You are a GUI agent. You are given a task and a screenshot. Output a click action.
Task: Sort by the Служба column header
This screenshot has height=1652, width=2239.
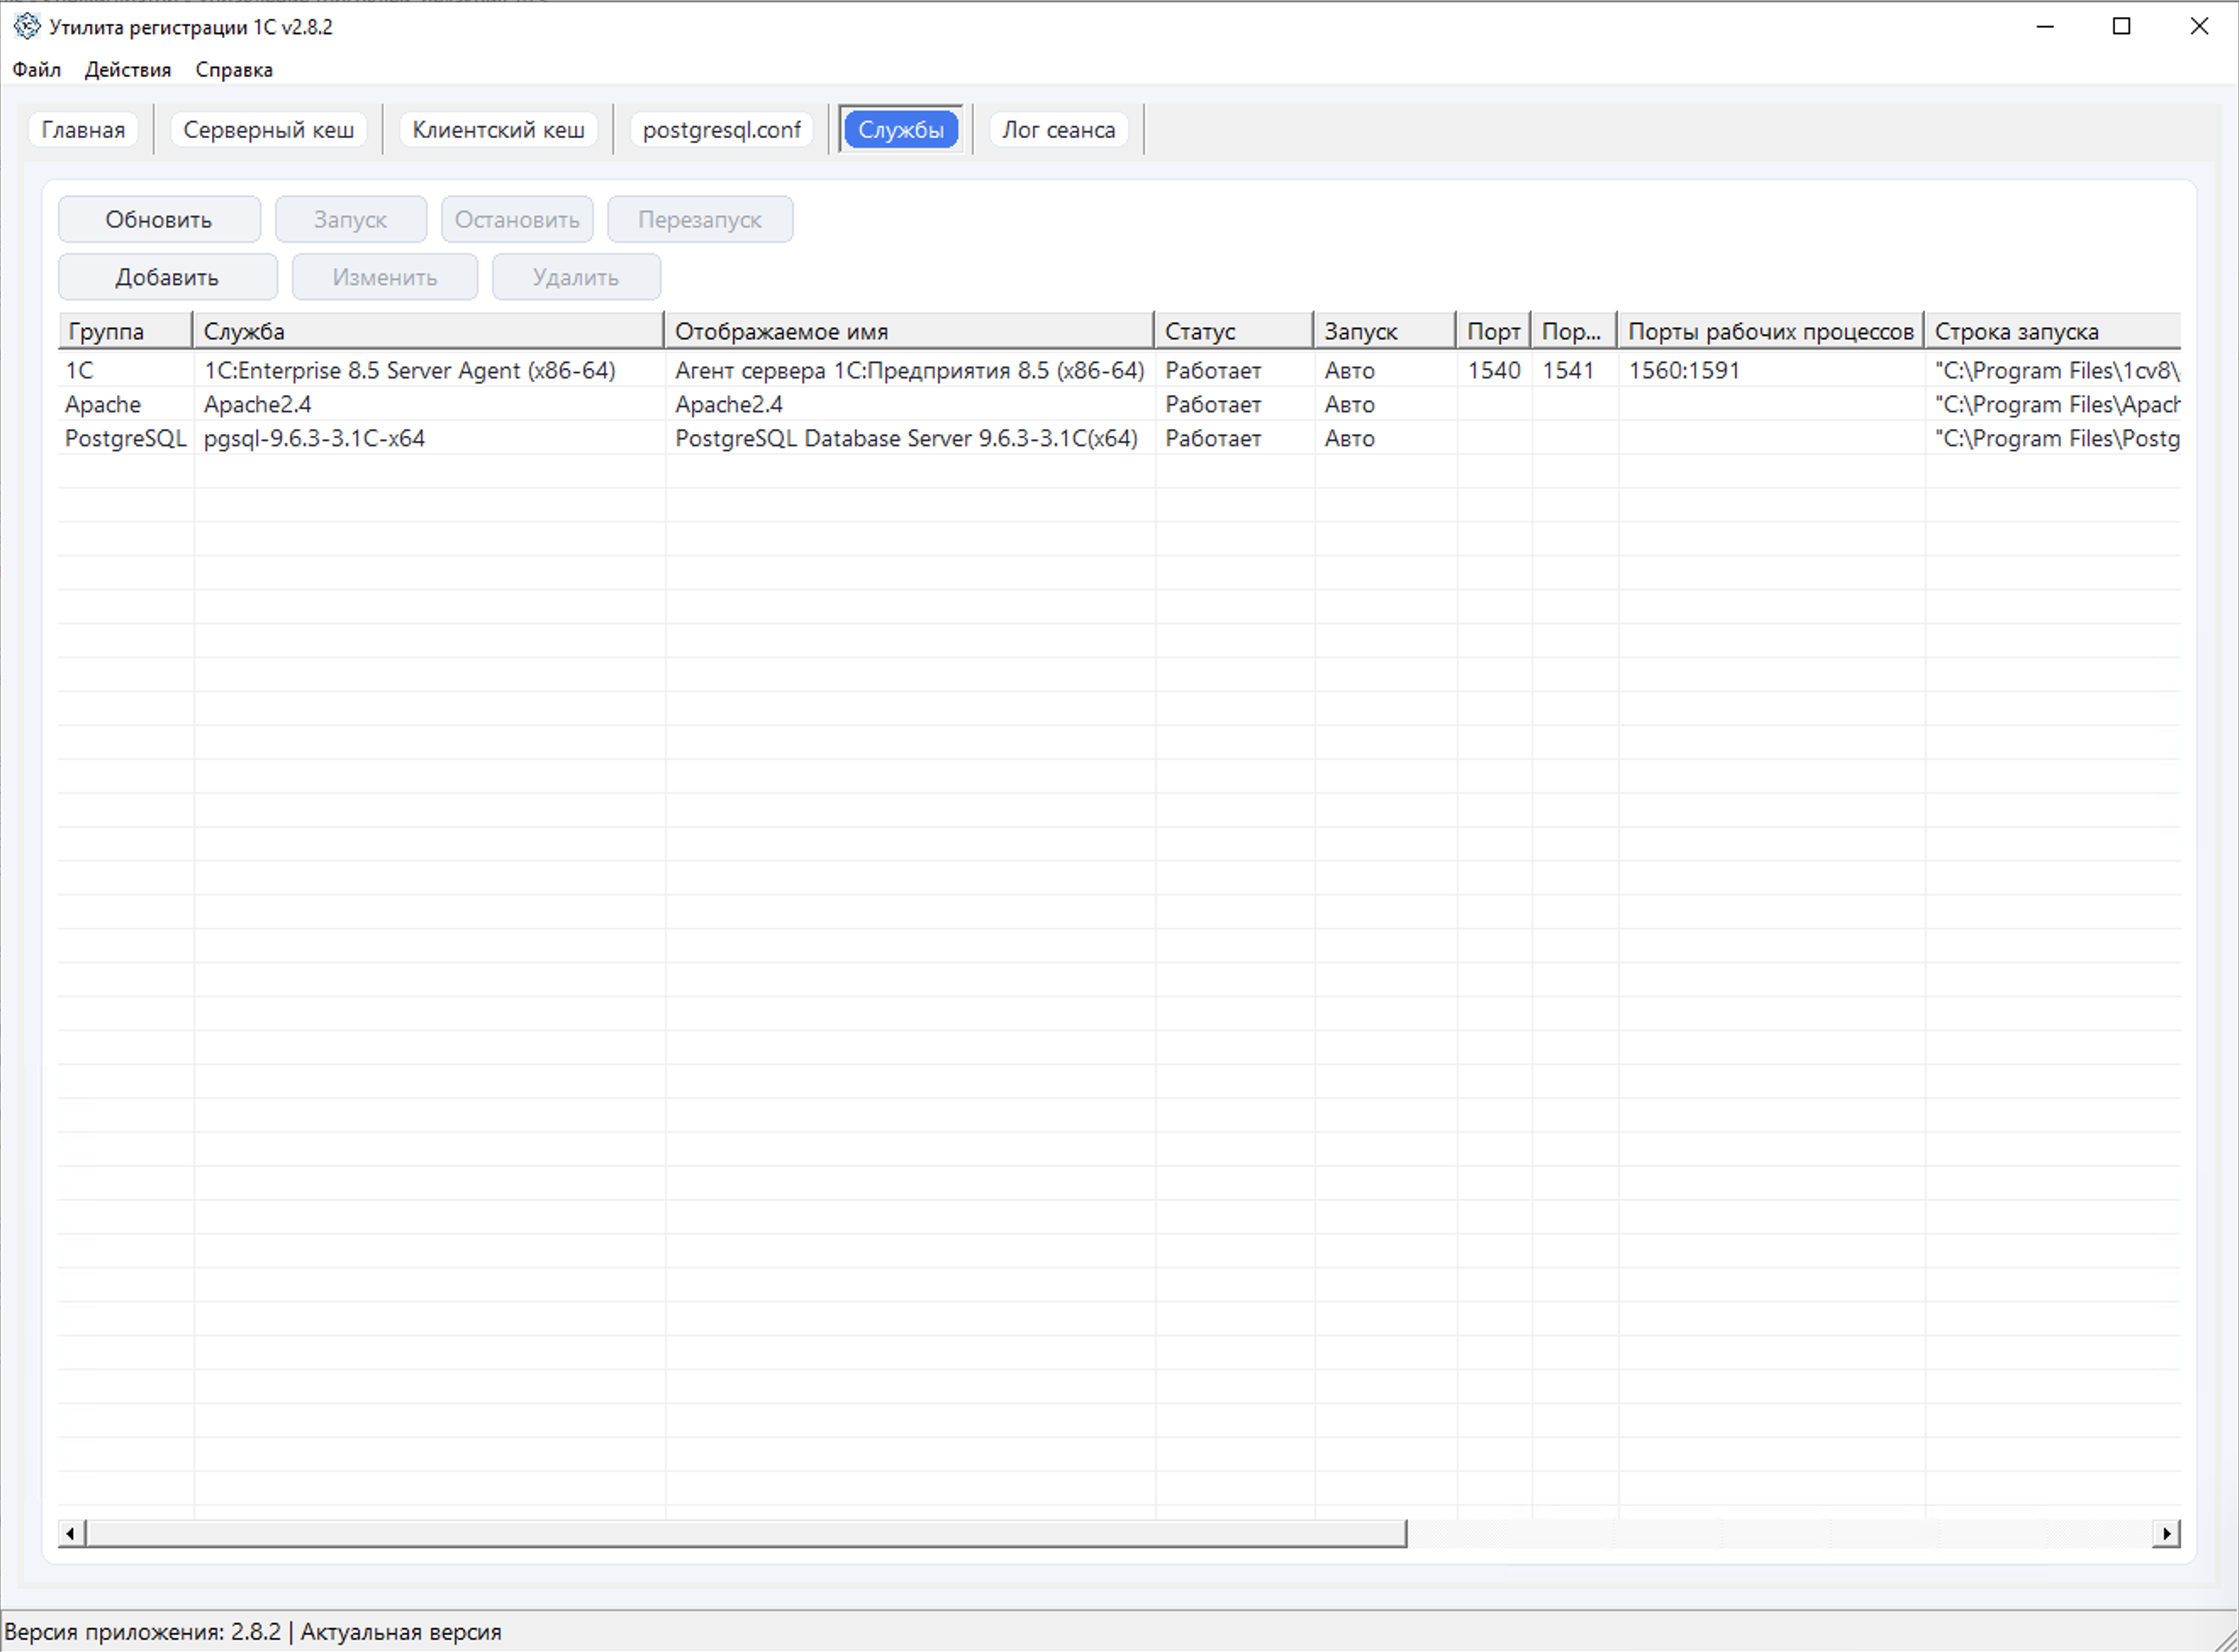pos(428,331)
